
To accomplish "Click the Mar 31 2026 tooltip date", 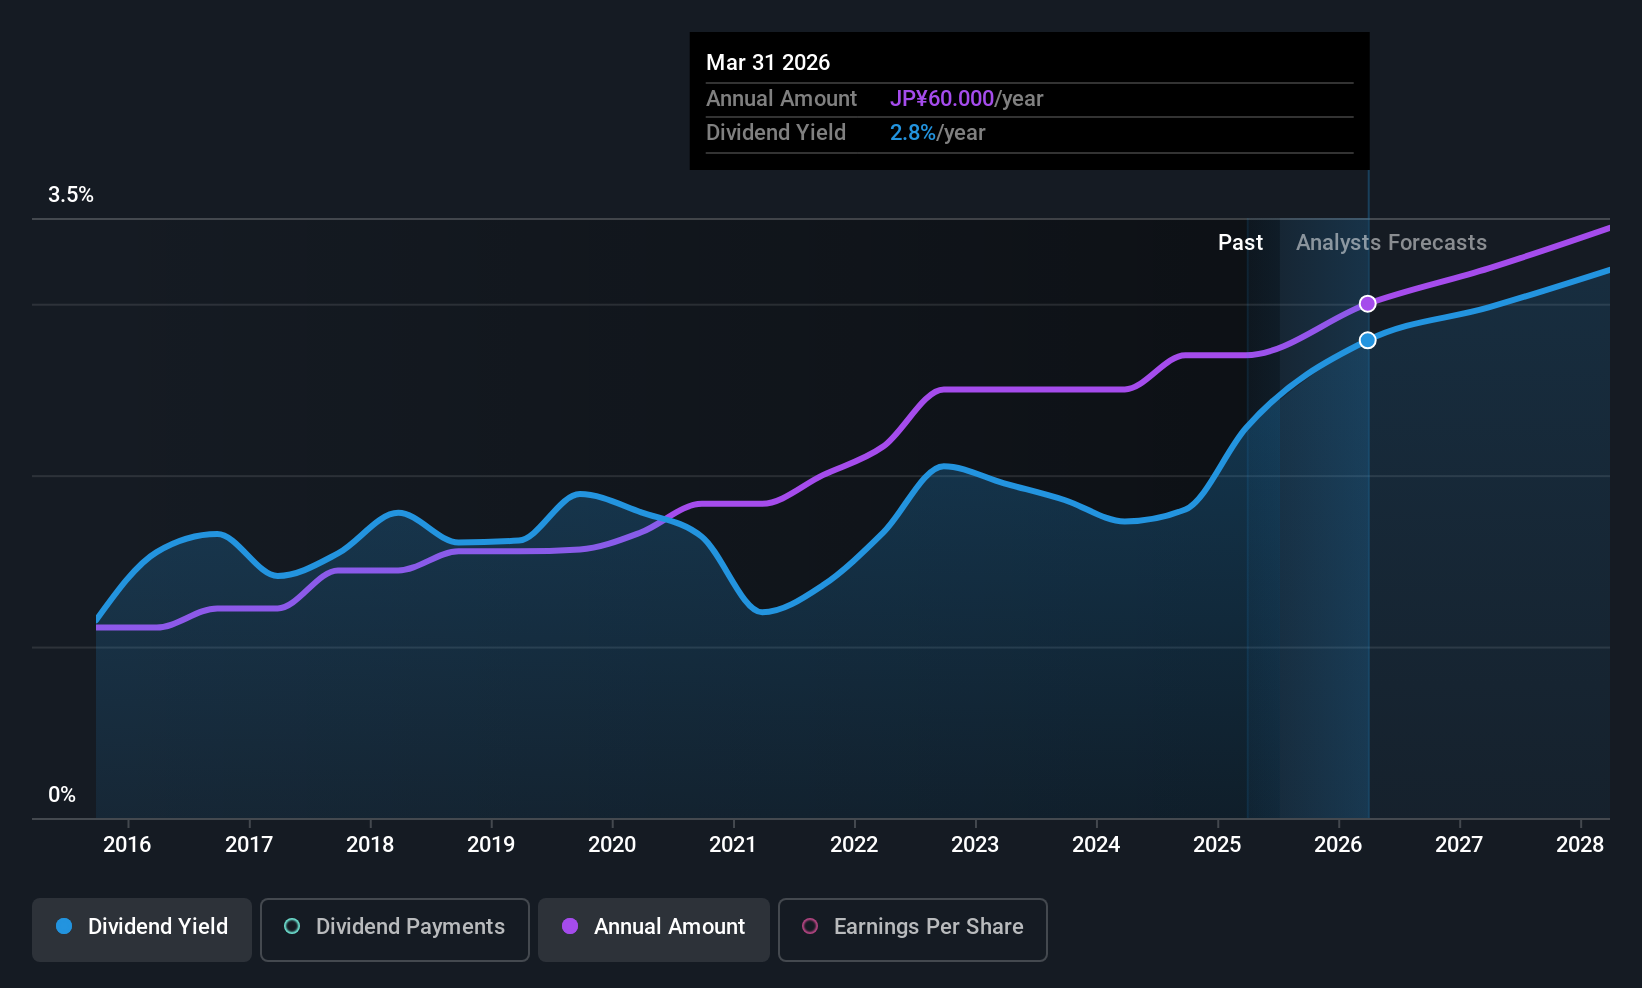I will click(x=768, y=63).
